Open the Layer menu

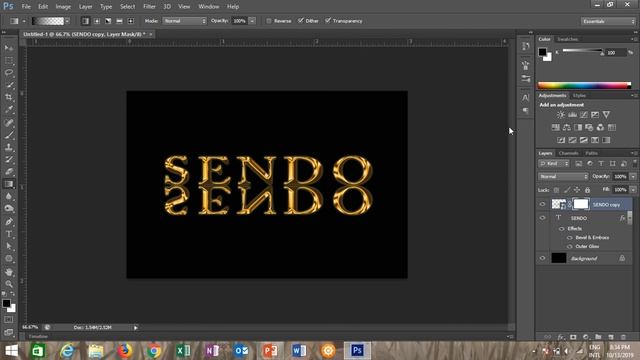point(85,7)
